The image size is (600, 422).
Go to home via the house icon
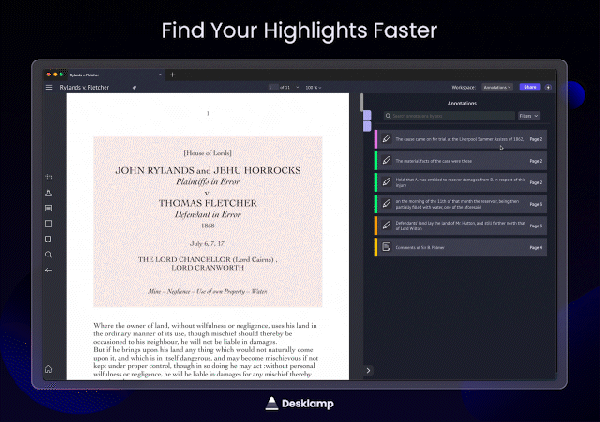pos(49,369)
